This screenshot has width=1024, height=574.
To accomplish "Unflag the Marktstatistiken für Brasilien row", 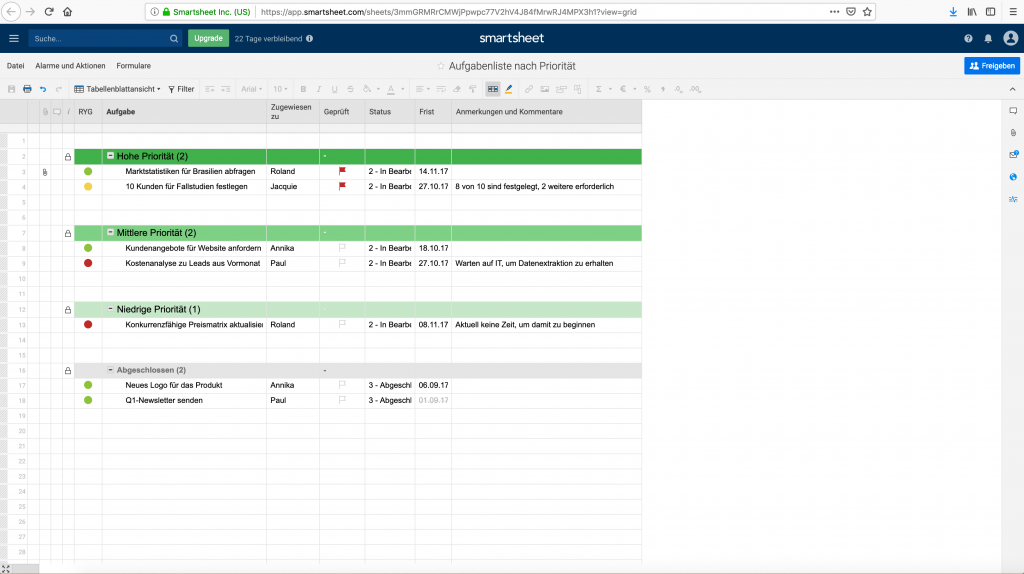I will point(341,171).
